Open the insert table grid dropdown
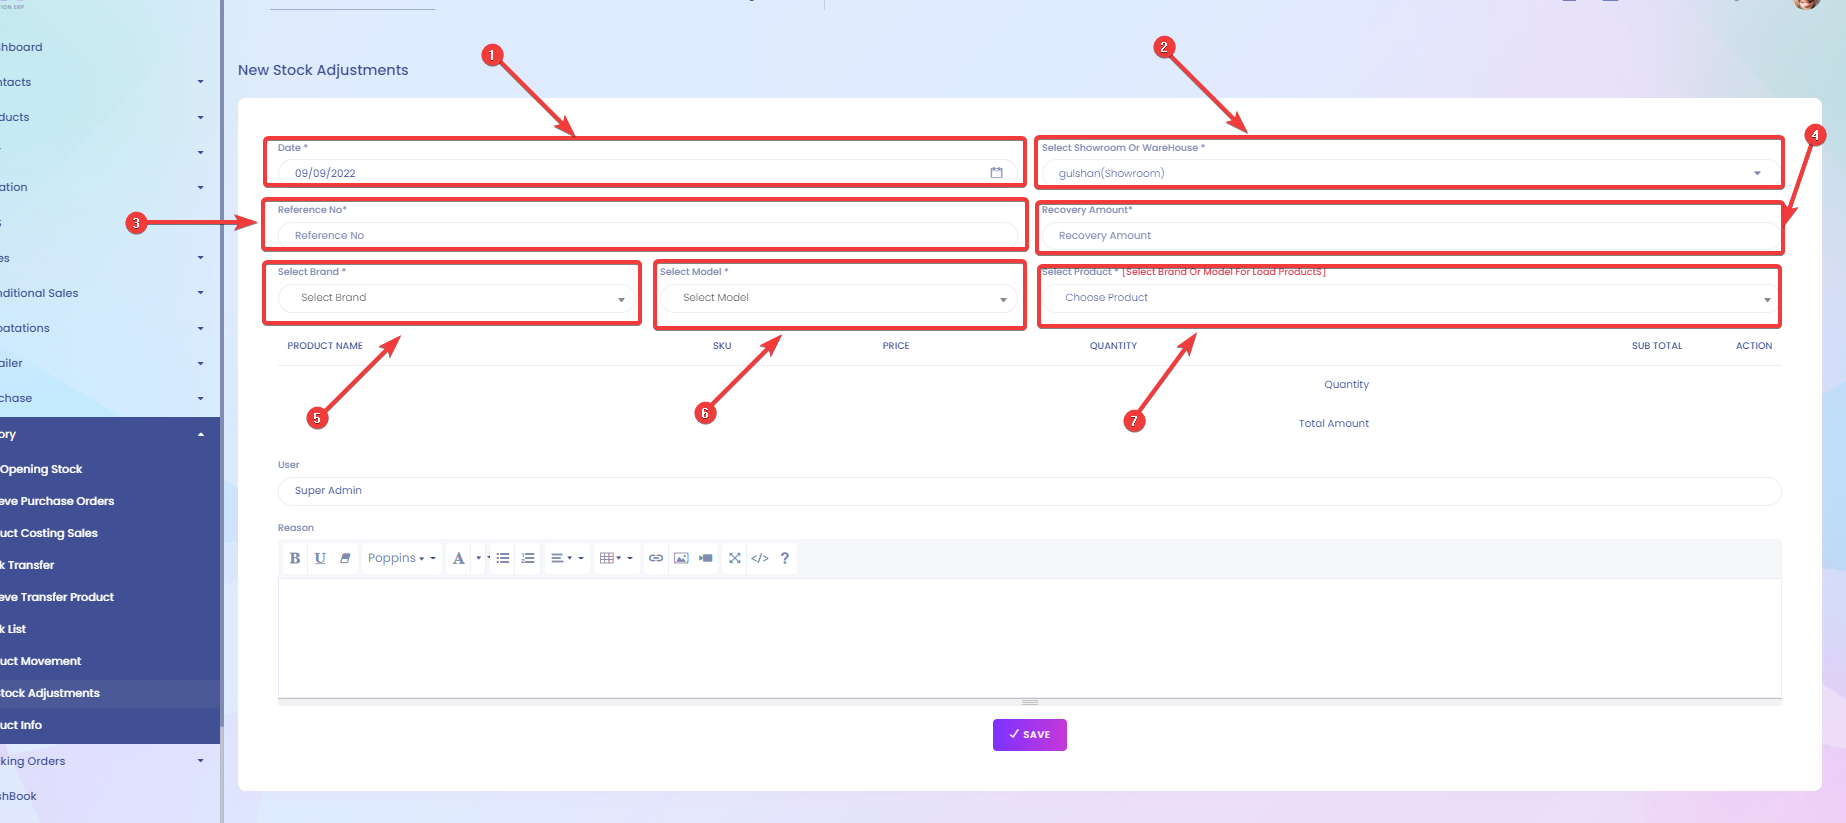Image resolution: width=1846 pixels, height=823 pixels. (616, 558)
